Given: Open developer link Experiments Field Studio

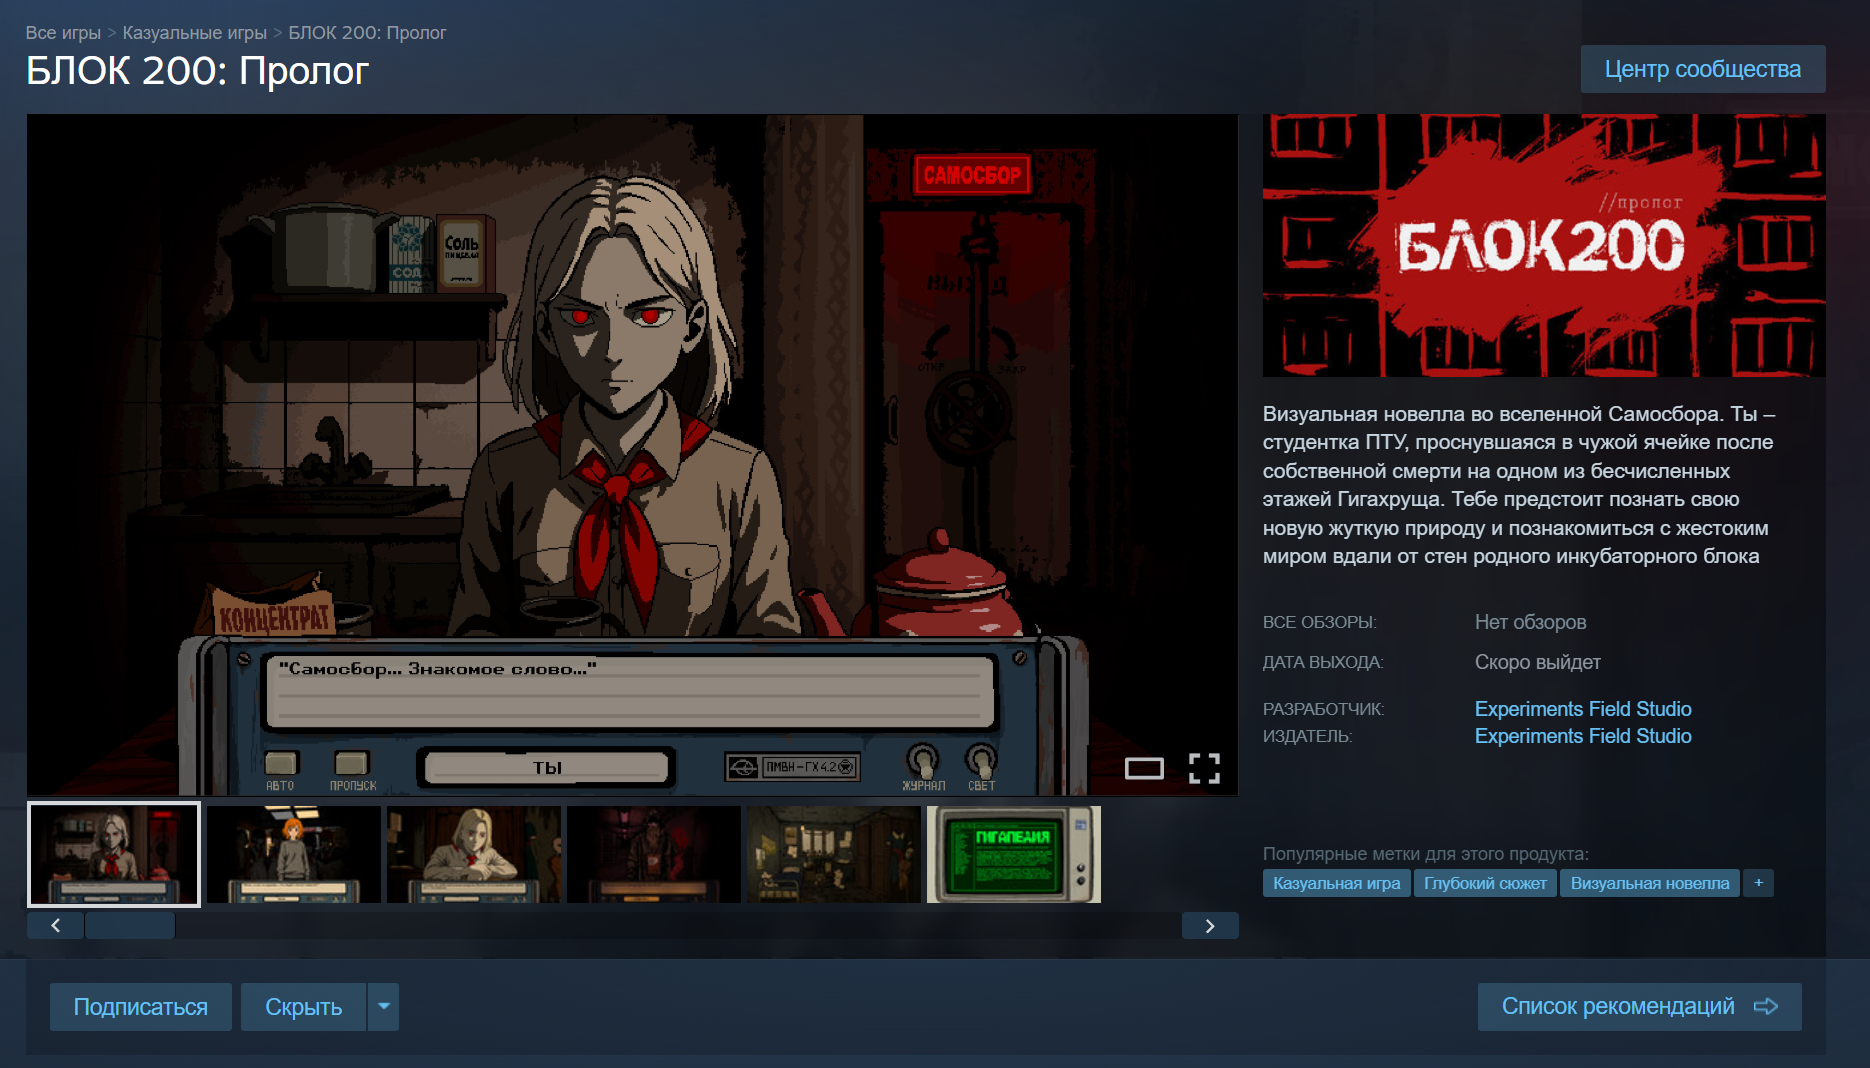Looking at the screenshot, I should coord(1583,709).
